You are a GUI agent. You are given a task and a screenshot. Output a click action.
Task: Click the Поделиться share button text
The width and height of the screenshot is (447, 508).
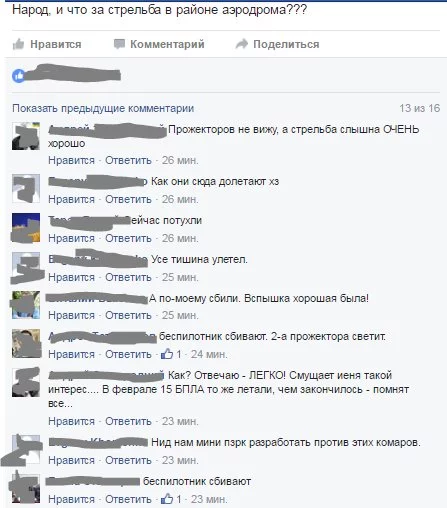286,44
